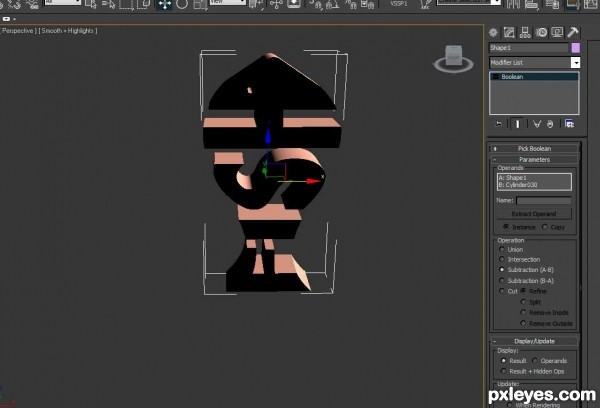The image size is (600, 408).
Task: Open the Create command panel tab
Action: pyautogui.click(x=493, y=33)
